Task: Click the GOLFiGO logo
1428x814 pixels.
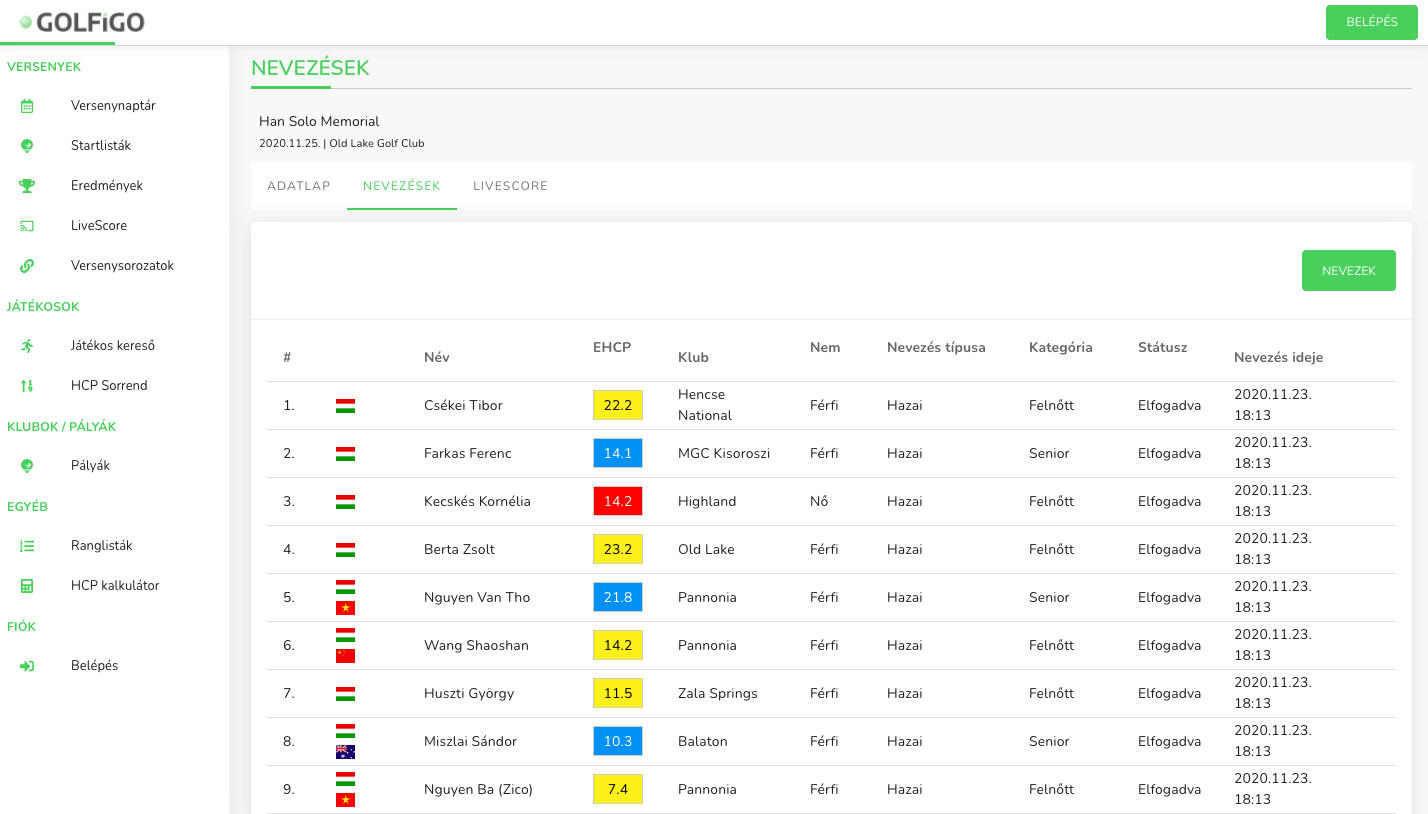Action: coord(81,21)
